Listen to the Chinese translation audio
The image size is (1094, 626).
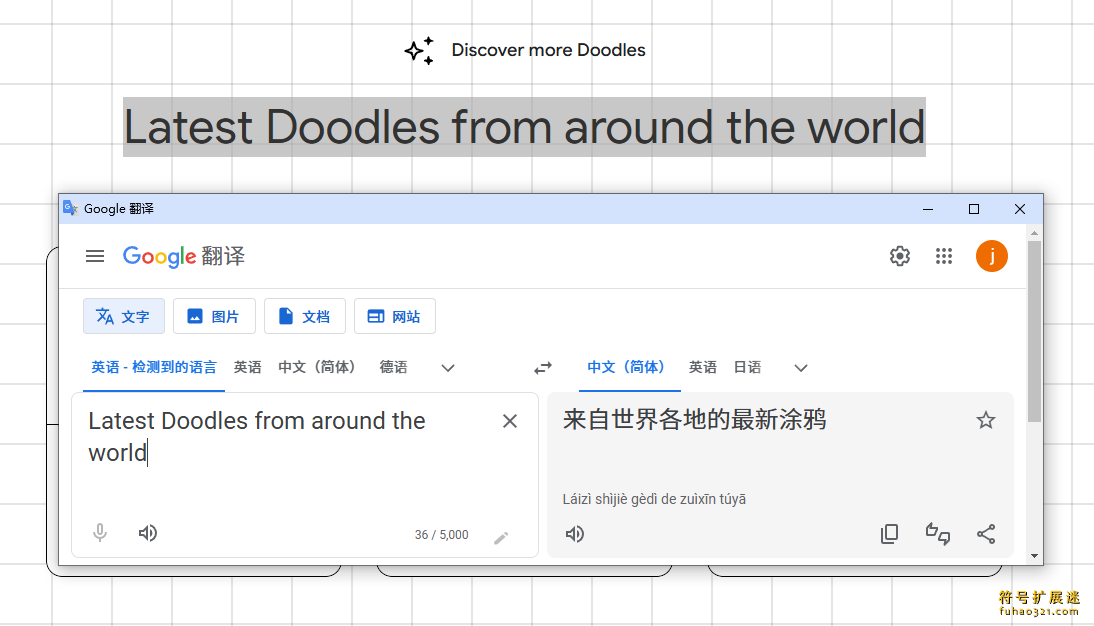(574, 534)
